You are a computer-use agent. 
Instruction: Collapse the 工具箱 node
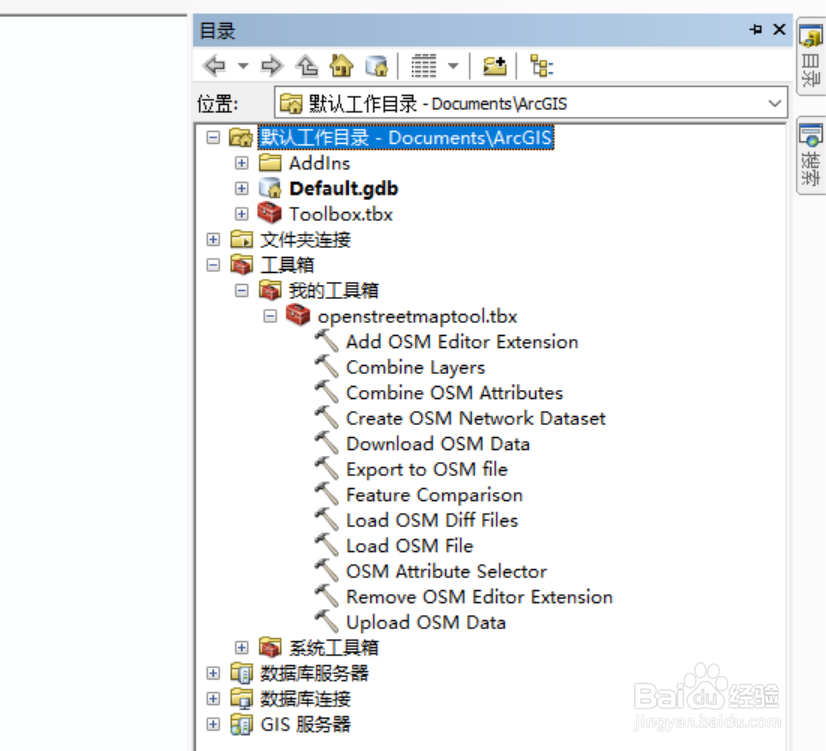[x=213, y=264]
